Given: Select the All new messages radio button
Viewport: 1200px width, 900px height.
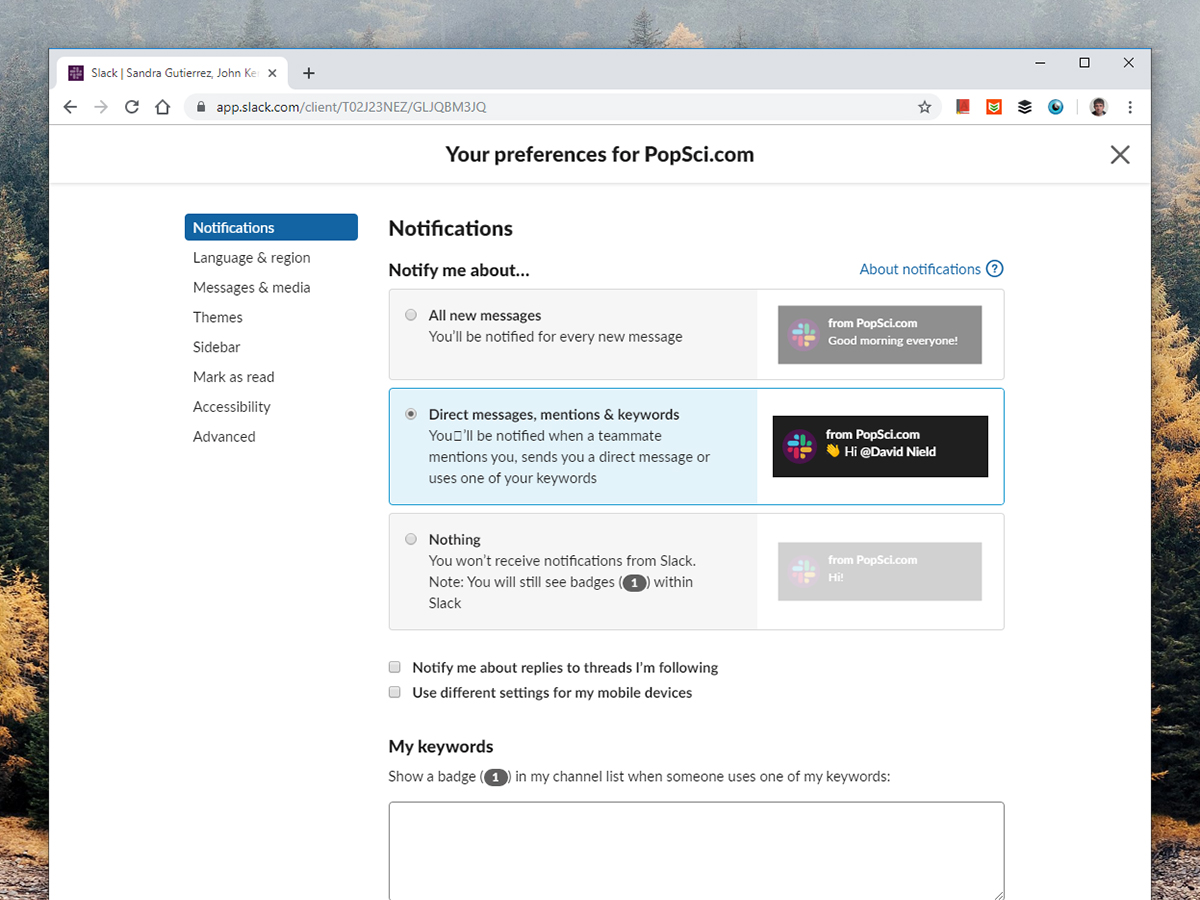Looking at the screenshot, I should click(x=411, y=315).
